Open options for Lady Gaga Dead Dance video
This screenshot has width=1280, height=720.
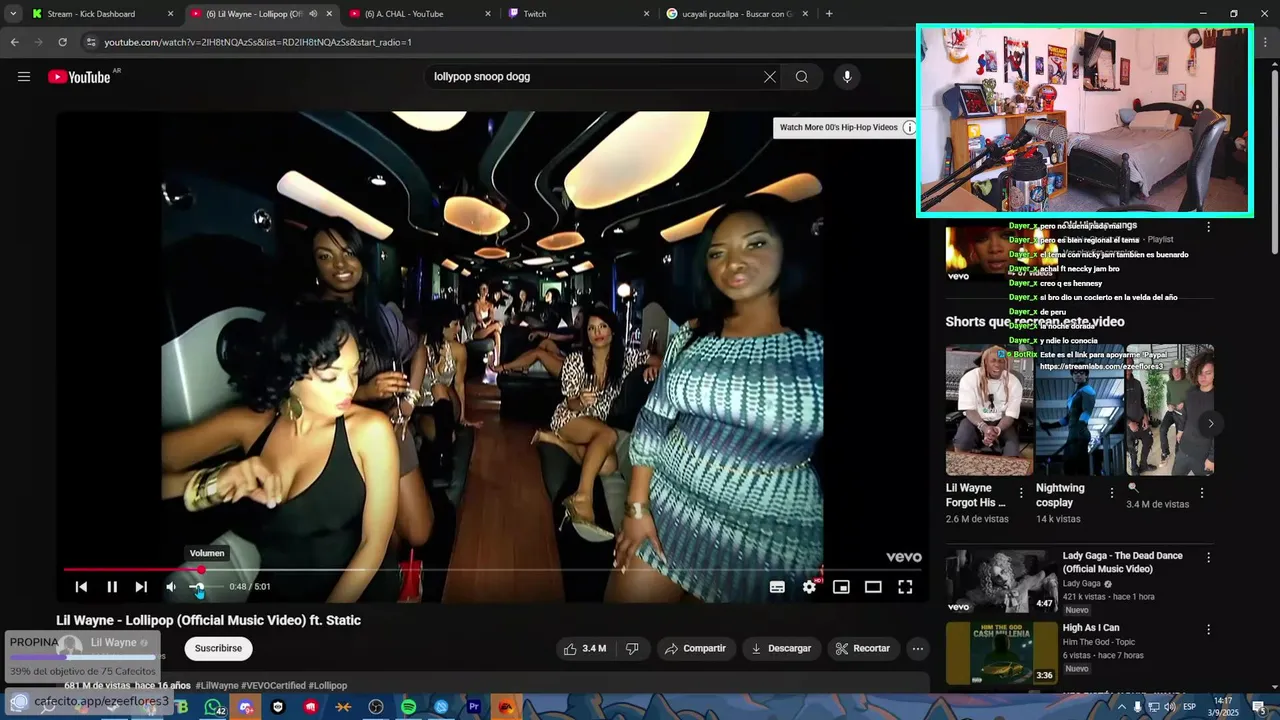click(x=1208, y=557)
